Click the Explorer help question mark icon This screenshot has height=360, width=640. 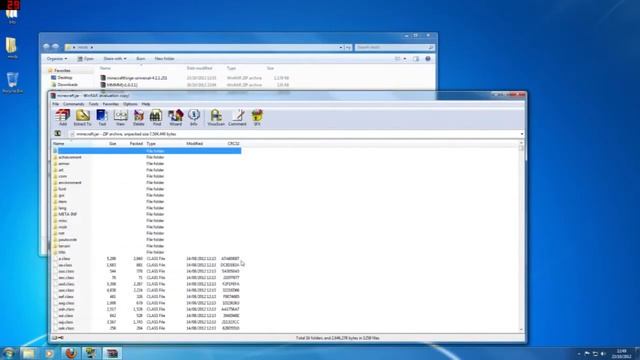(x=428, y=59)
